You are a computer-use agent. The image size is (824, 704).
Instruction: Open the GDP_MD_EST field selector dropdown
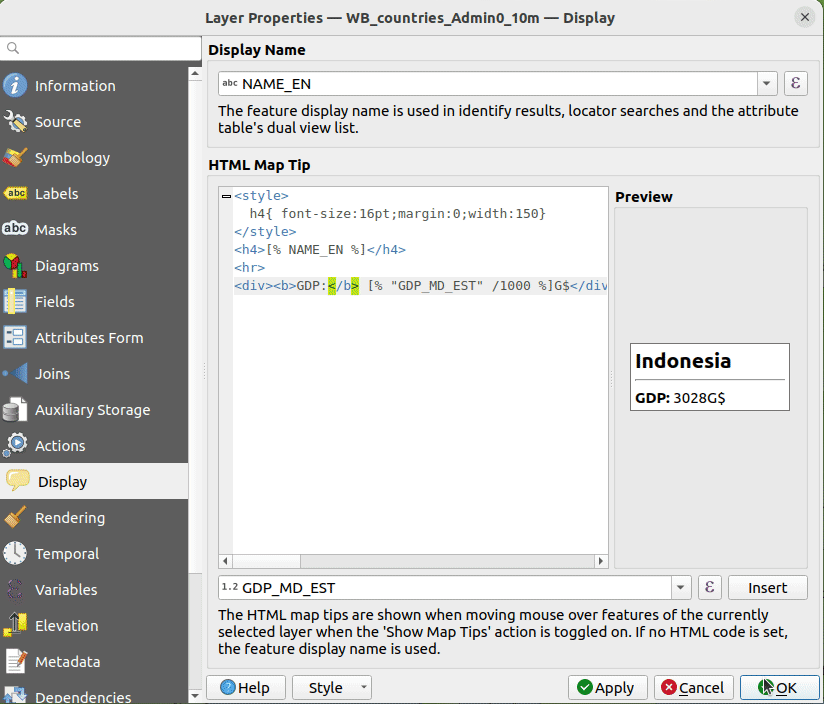(681, 587)
